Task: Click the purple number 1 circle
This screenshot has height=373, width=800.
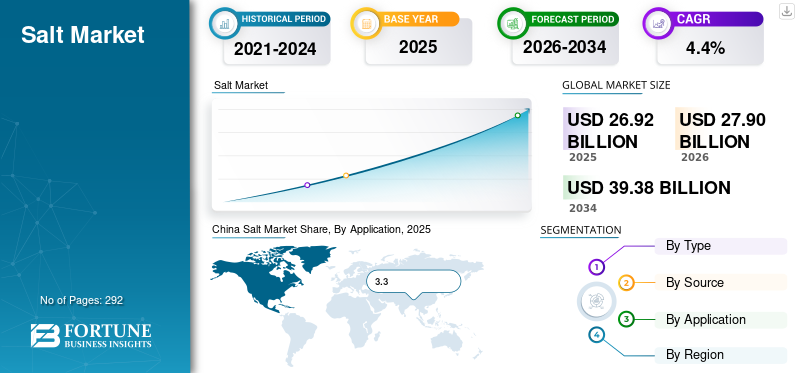Action: coord(596,266)
